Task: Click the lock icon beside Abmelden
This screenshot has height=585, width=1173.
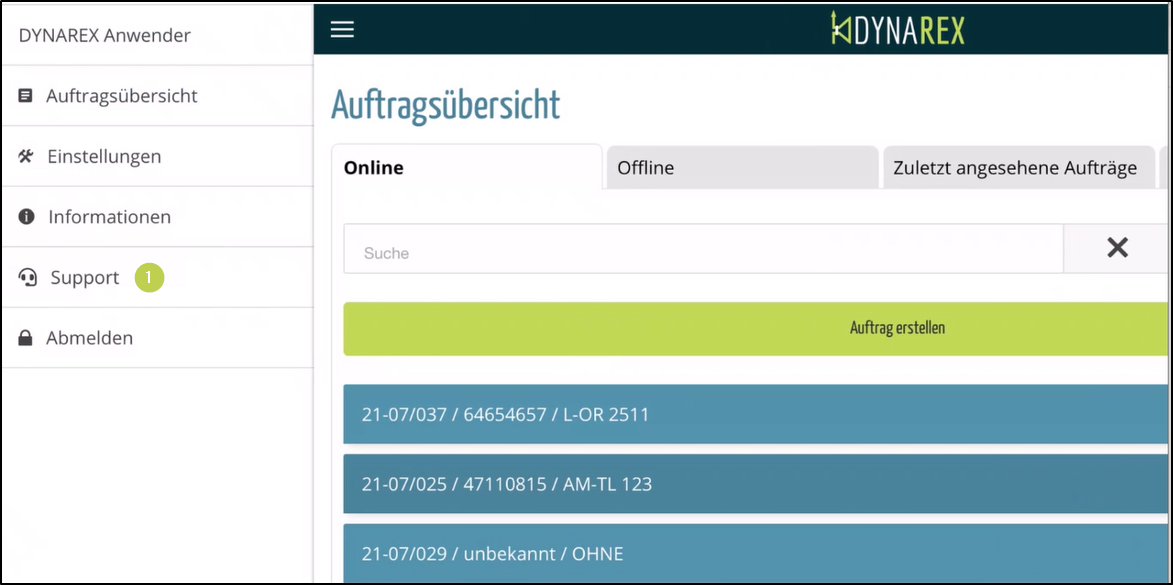Action: coord(26,339)
